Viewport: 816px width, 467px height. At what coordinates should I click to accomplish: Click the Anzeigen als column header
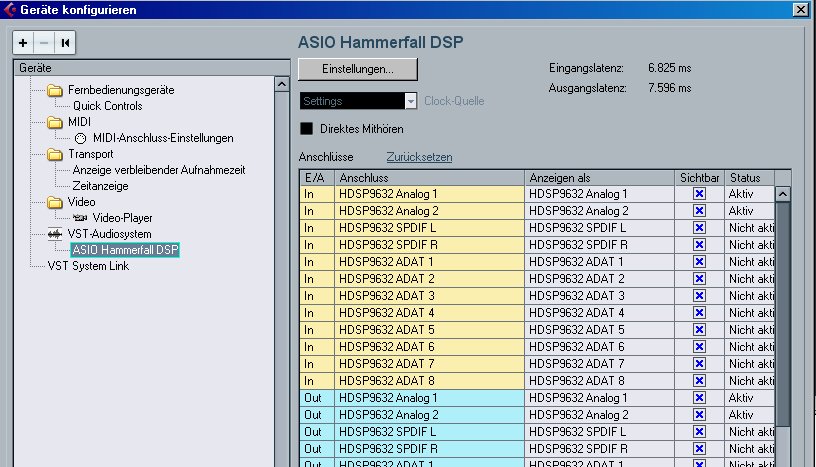600,178
